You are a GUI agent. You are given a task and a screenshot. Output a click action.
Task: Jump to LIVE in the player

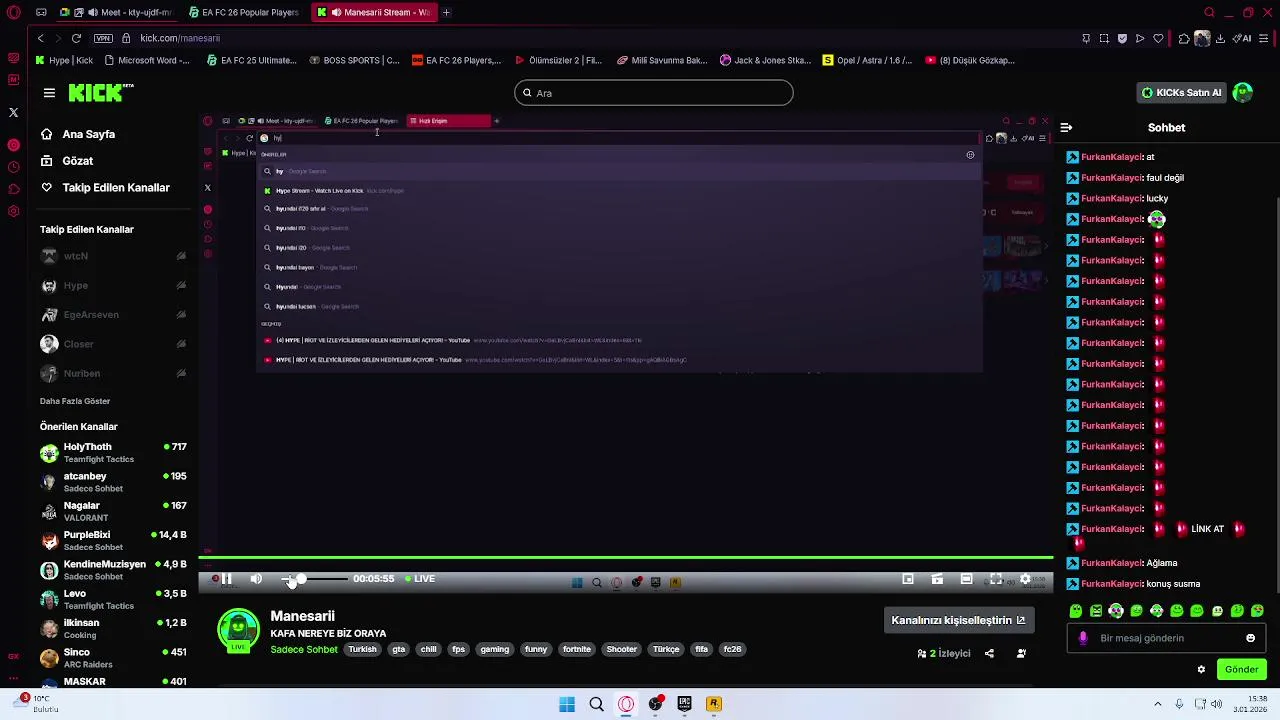tap(420, 579)
